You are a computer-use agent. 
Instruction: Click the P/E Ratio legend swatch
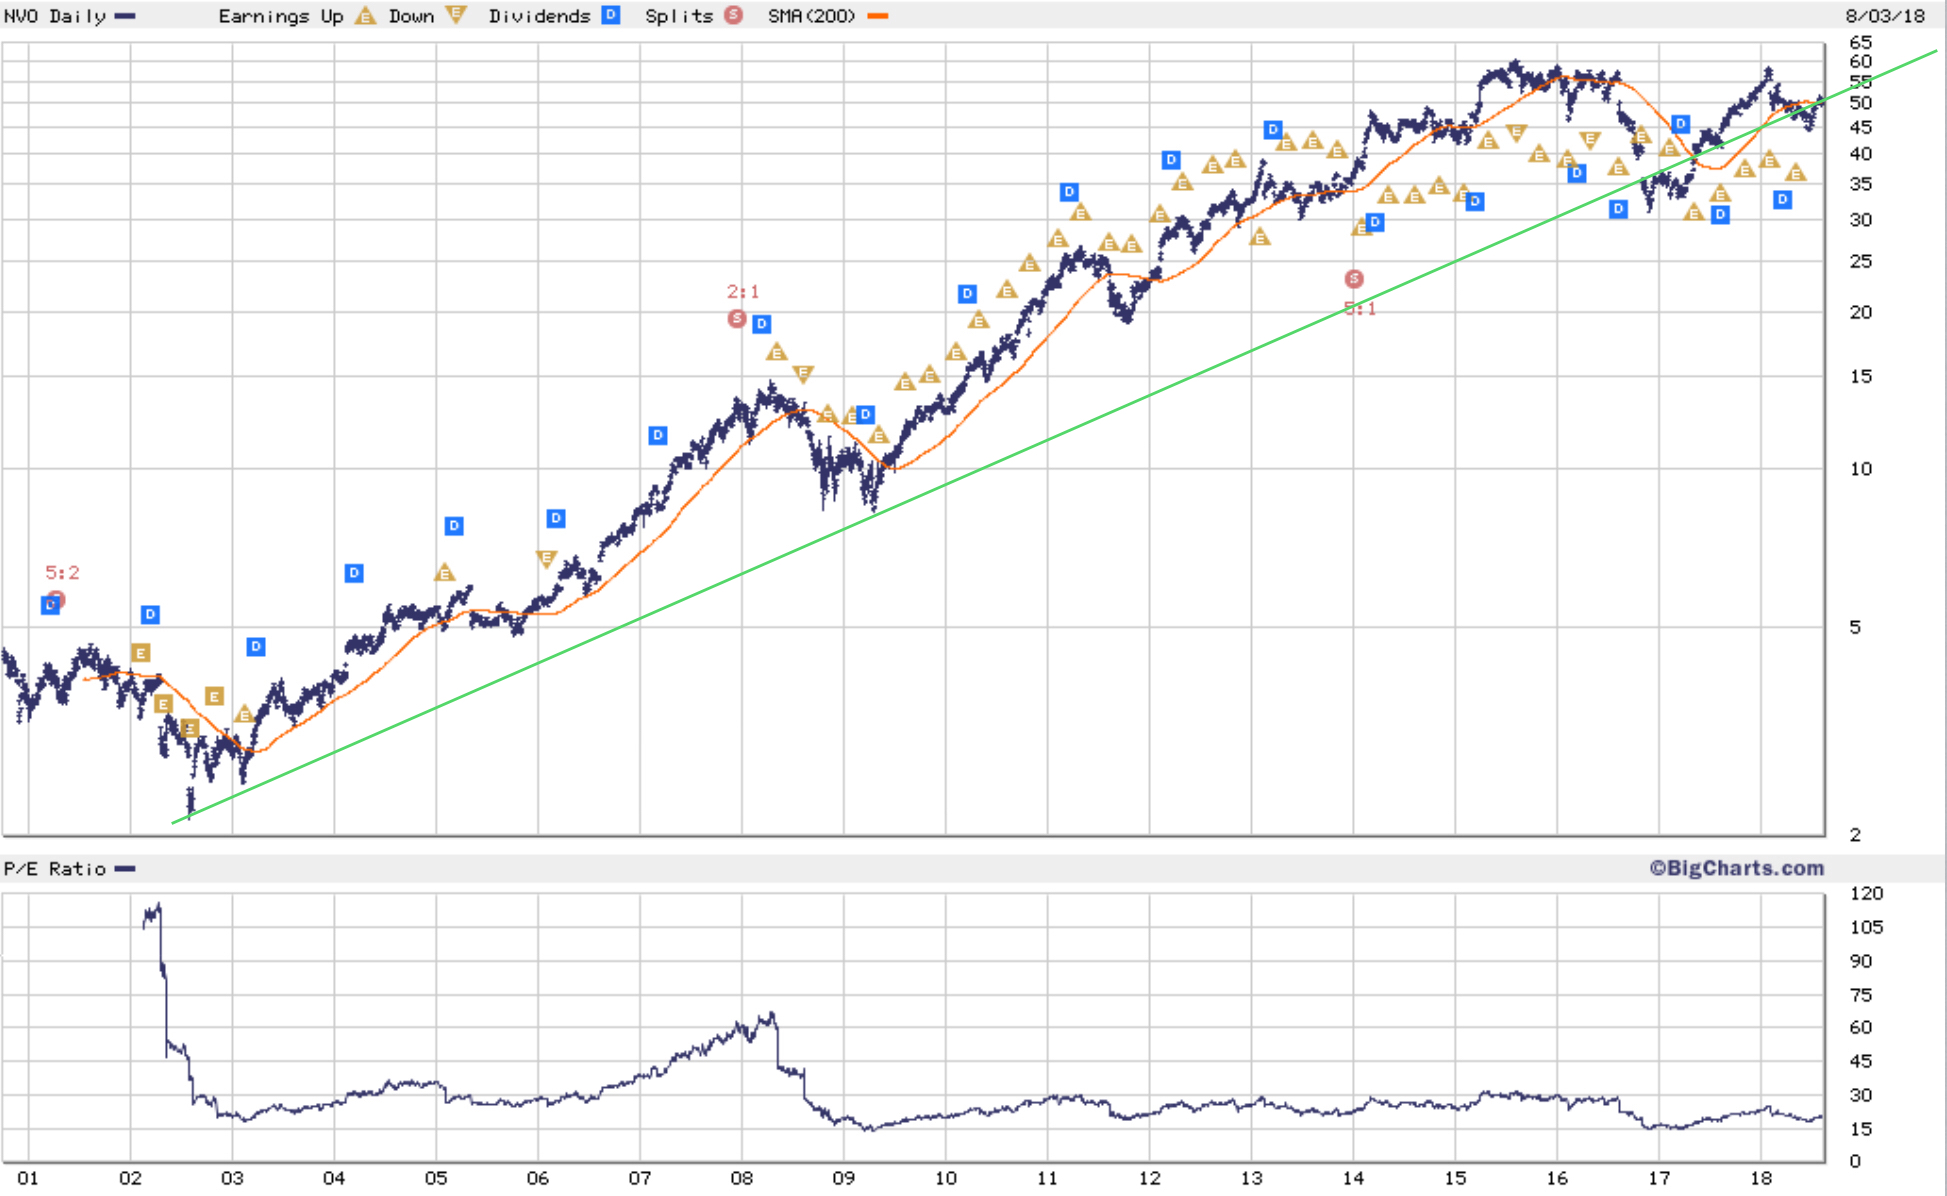pos(125,869)
